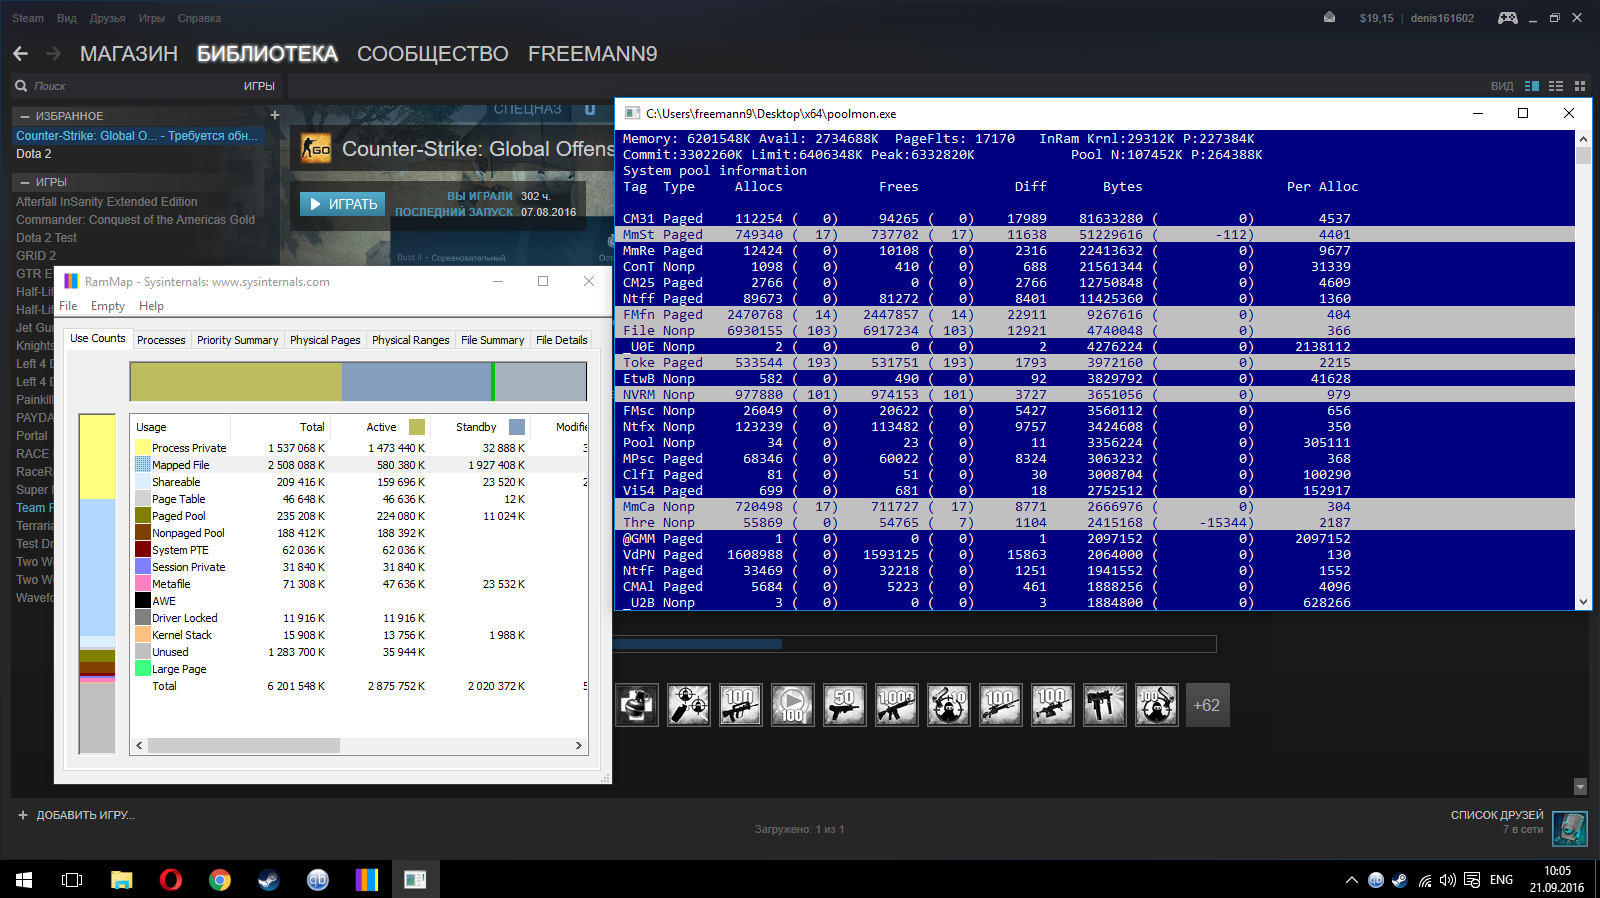
Task: Open Opera from the taskbar
Action: [171, 880]
